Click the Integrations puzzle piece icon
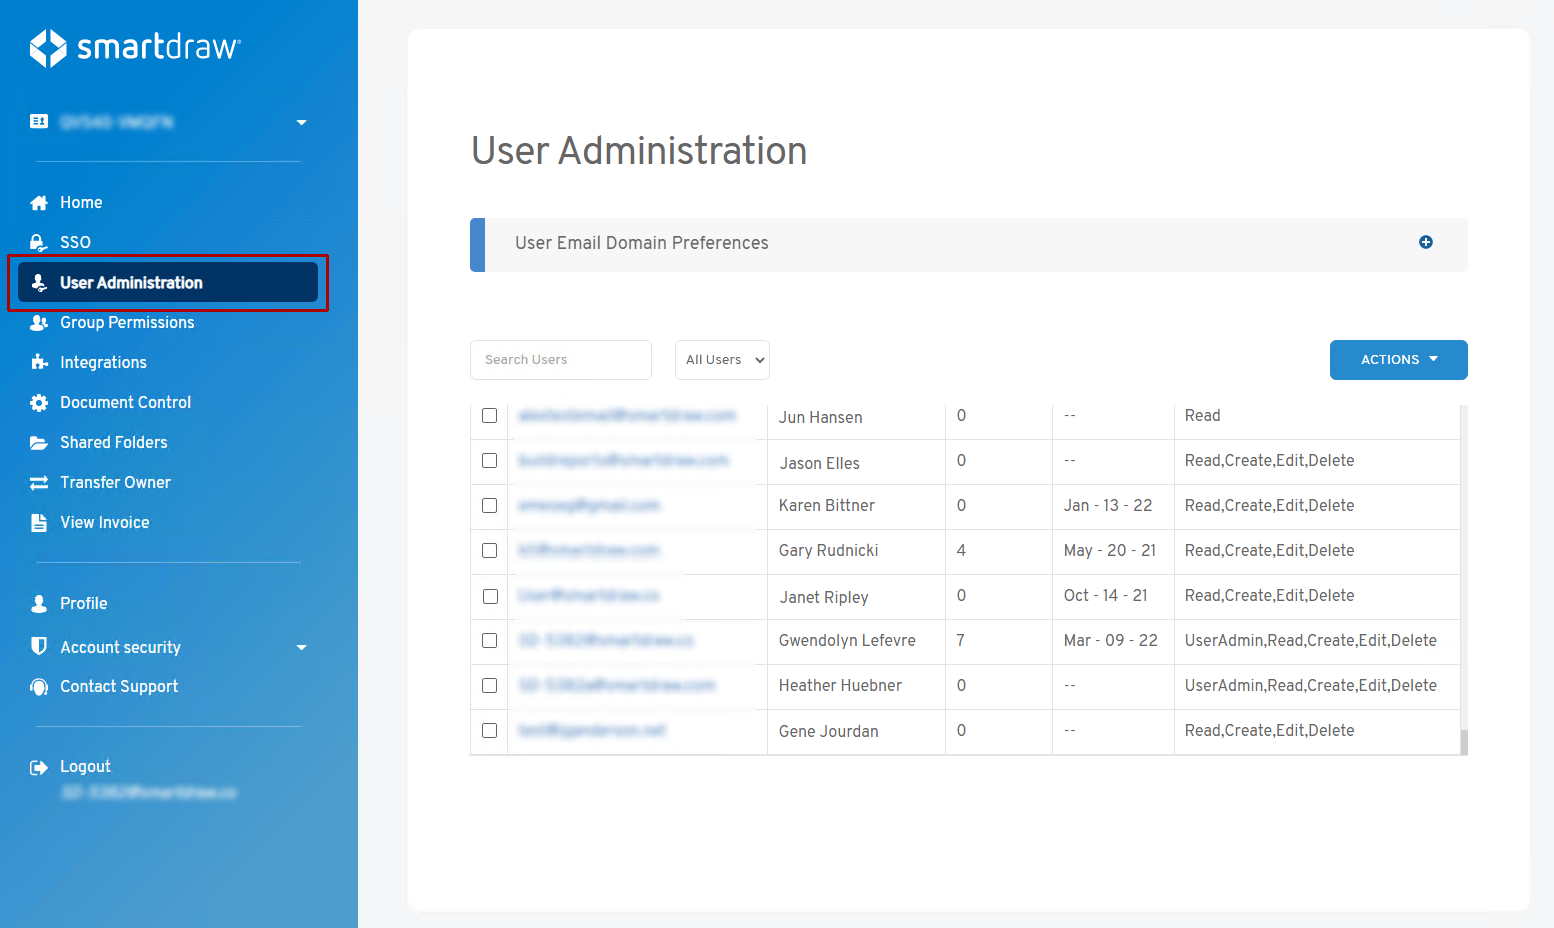Screen dimensions: 1554x928 [x=39, y=363]
